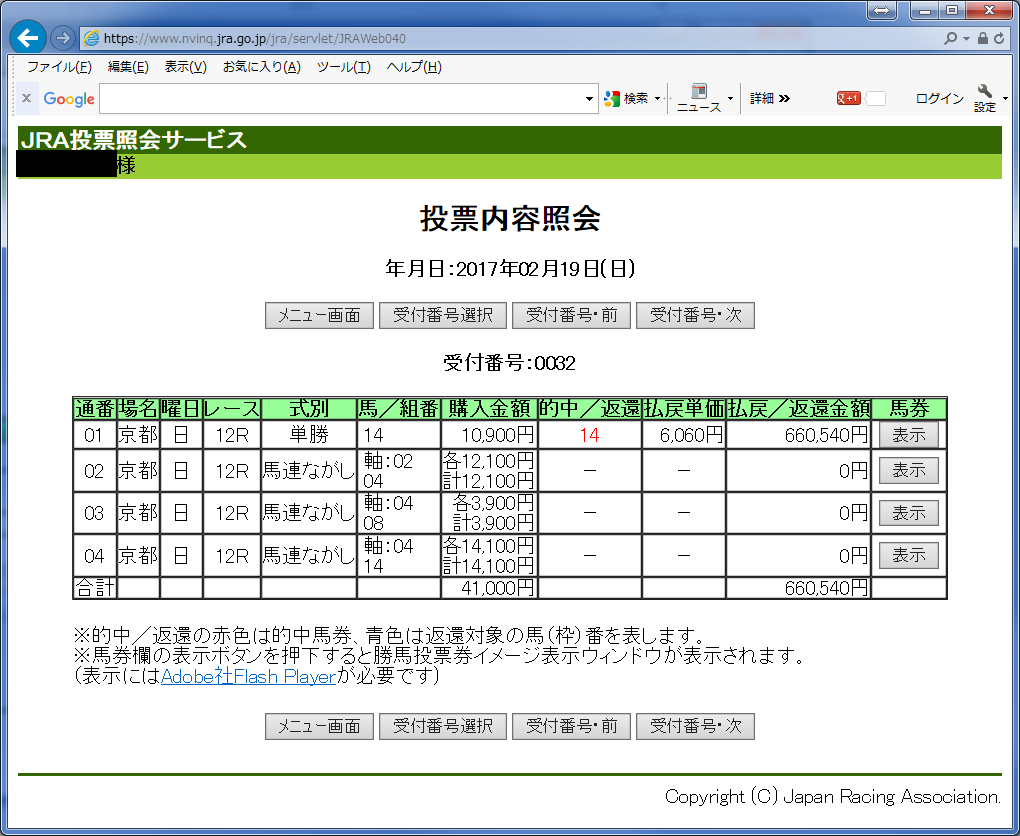1020x836 pixels.
Task: Click the red 14 hit number
Action: 589,435
